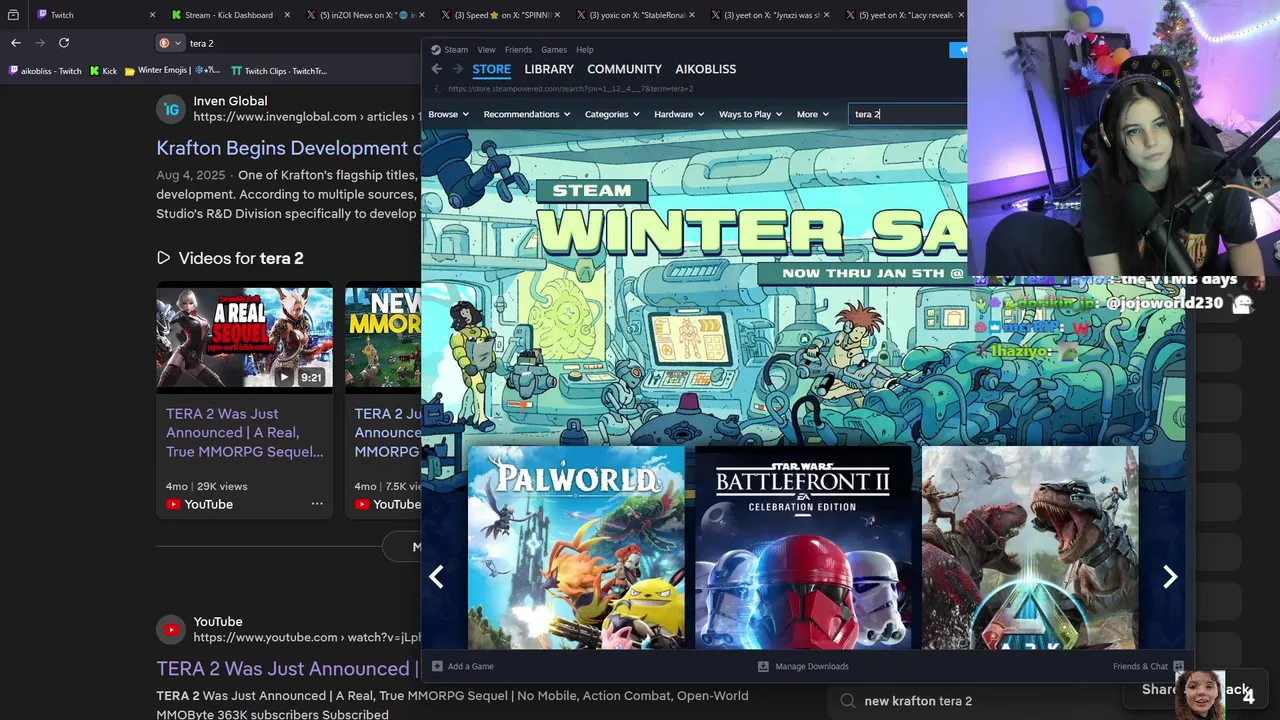
Task: Reload the browser page
Action: (x=64, y=43)
